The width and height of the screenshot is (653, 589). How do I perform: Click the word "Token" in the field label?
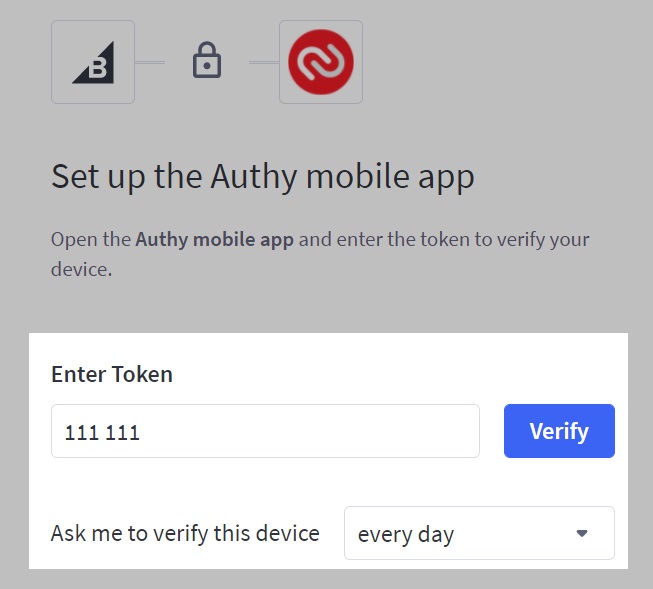click(x=141, y=374)
